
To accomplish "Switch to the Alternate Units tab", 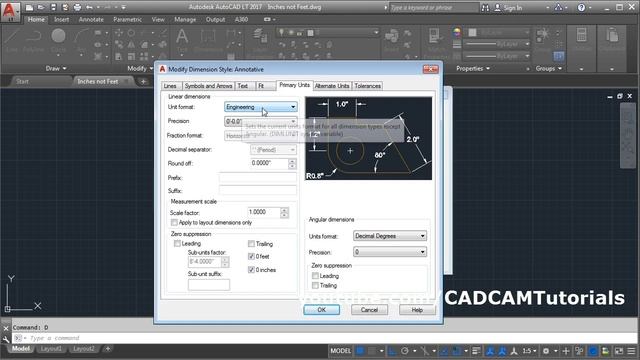I will [332, 86].
